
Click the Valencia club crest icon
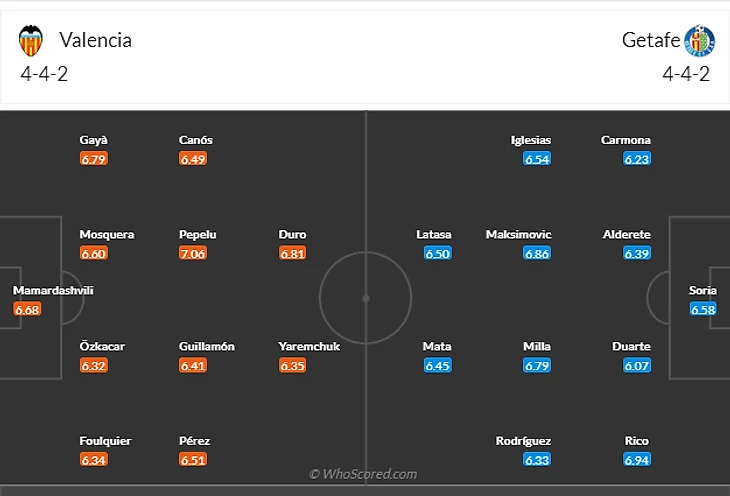click(31, 40)
